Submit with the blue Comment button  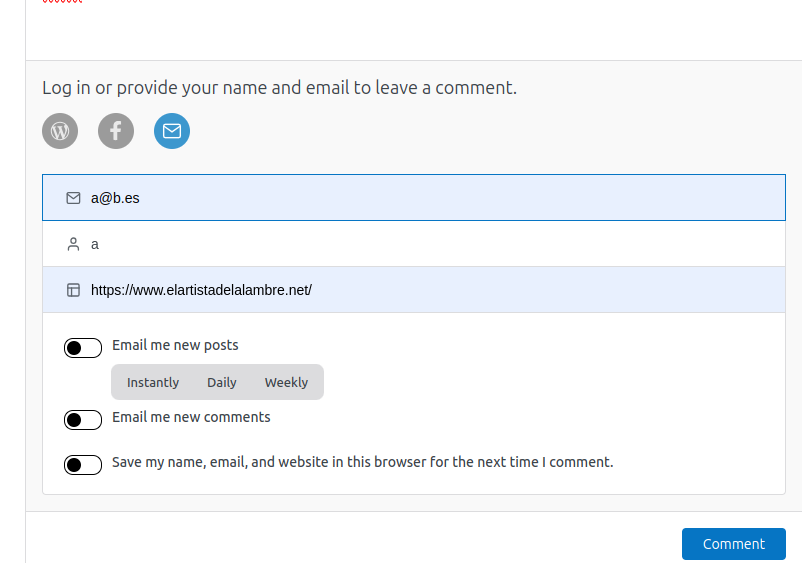tap(733, 544)
